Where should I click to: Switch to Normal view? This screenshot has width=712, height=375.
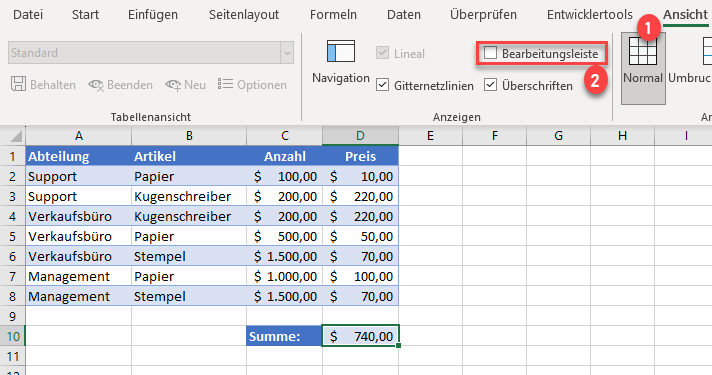643,68
